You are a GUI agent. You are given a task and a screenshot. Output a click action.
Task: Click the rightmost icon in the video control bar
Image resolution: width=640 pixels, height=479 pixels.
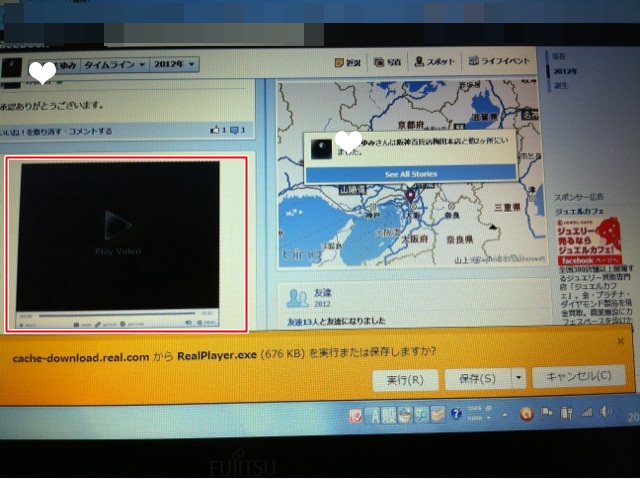point(200,322)
